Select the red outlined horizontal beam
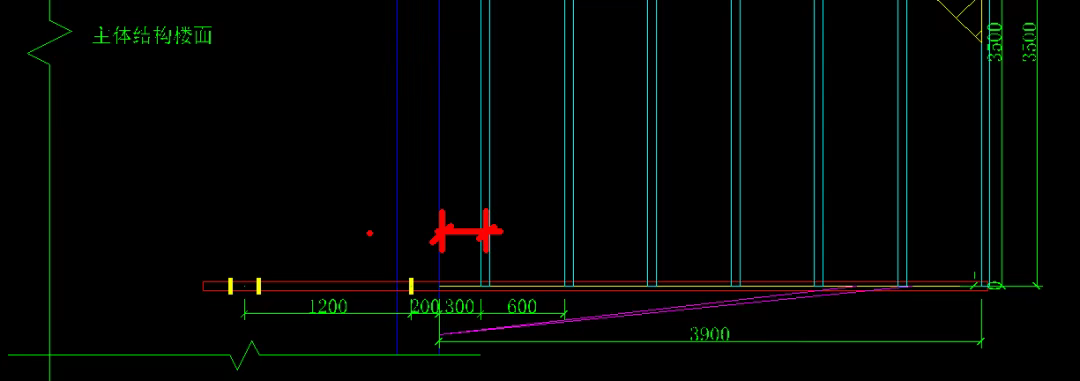1080x381 pixels. click(x=596, y=286)
